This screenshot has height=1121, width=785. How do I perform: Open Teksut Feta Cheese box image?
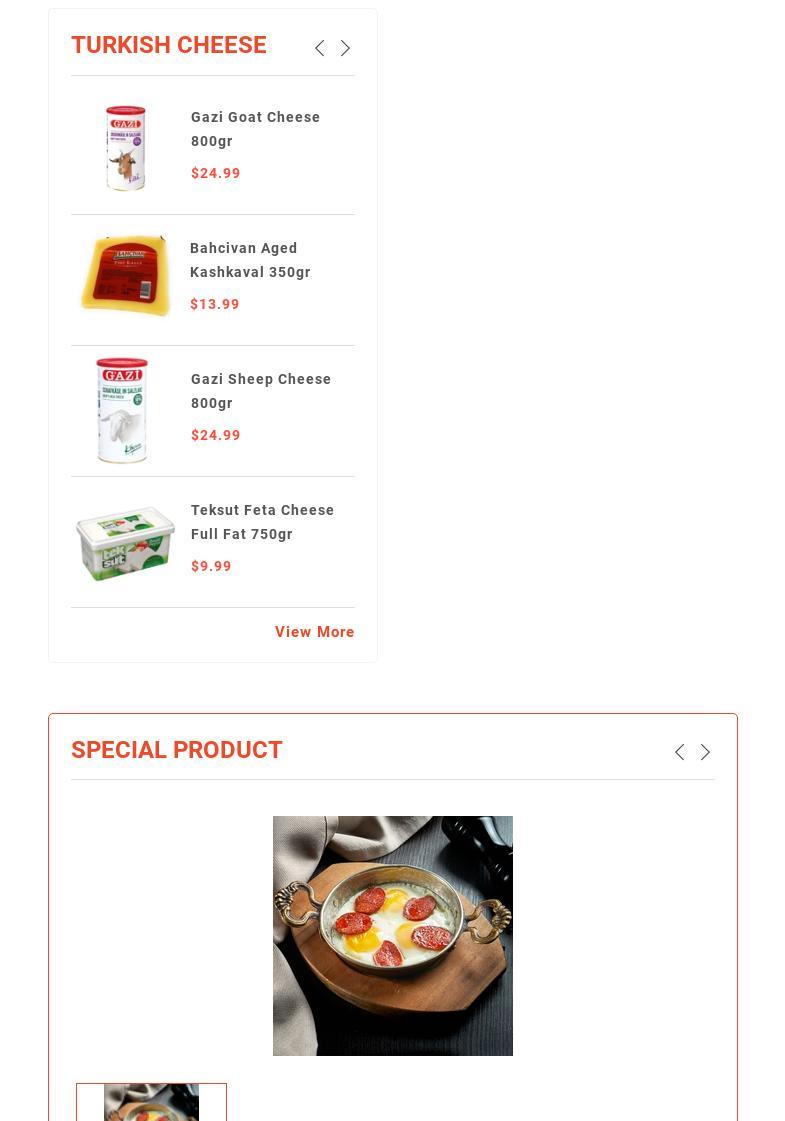coord(126,543)
